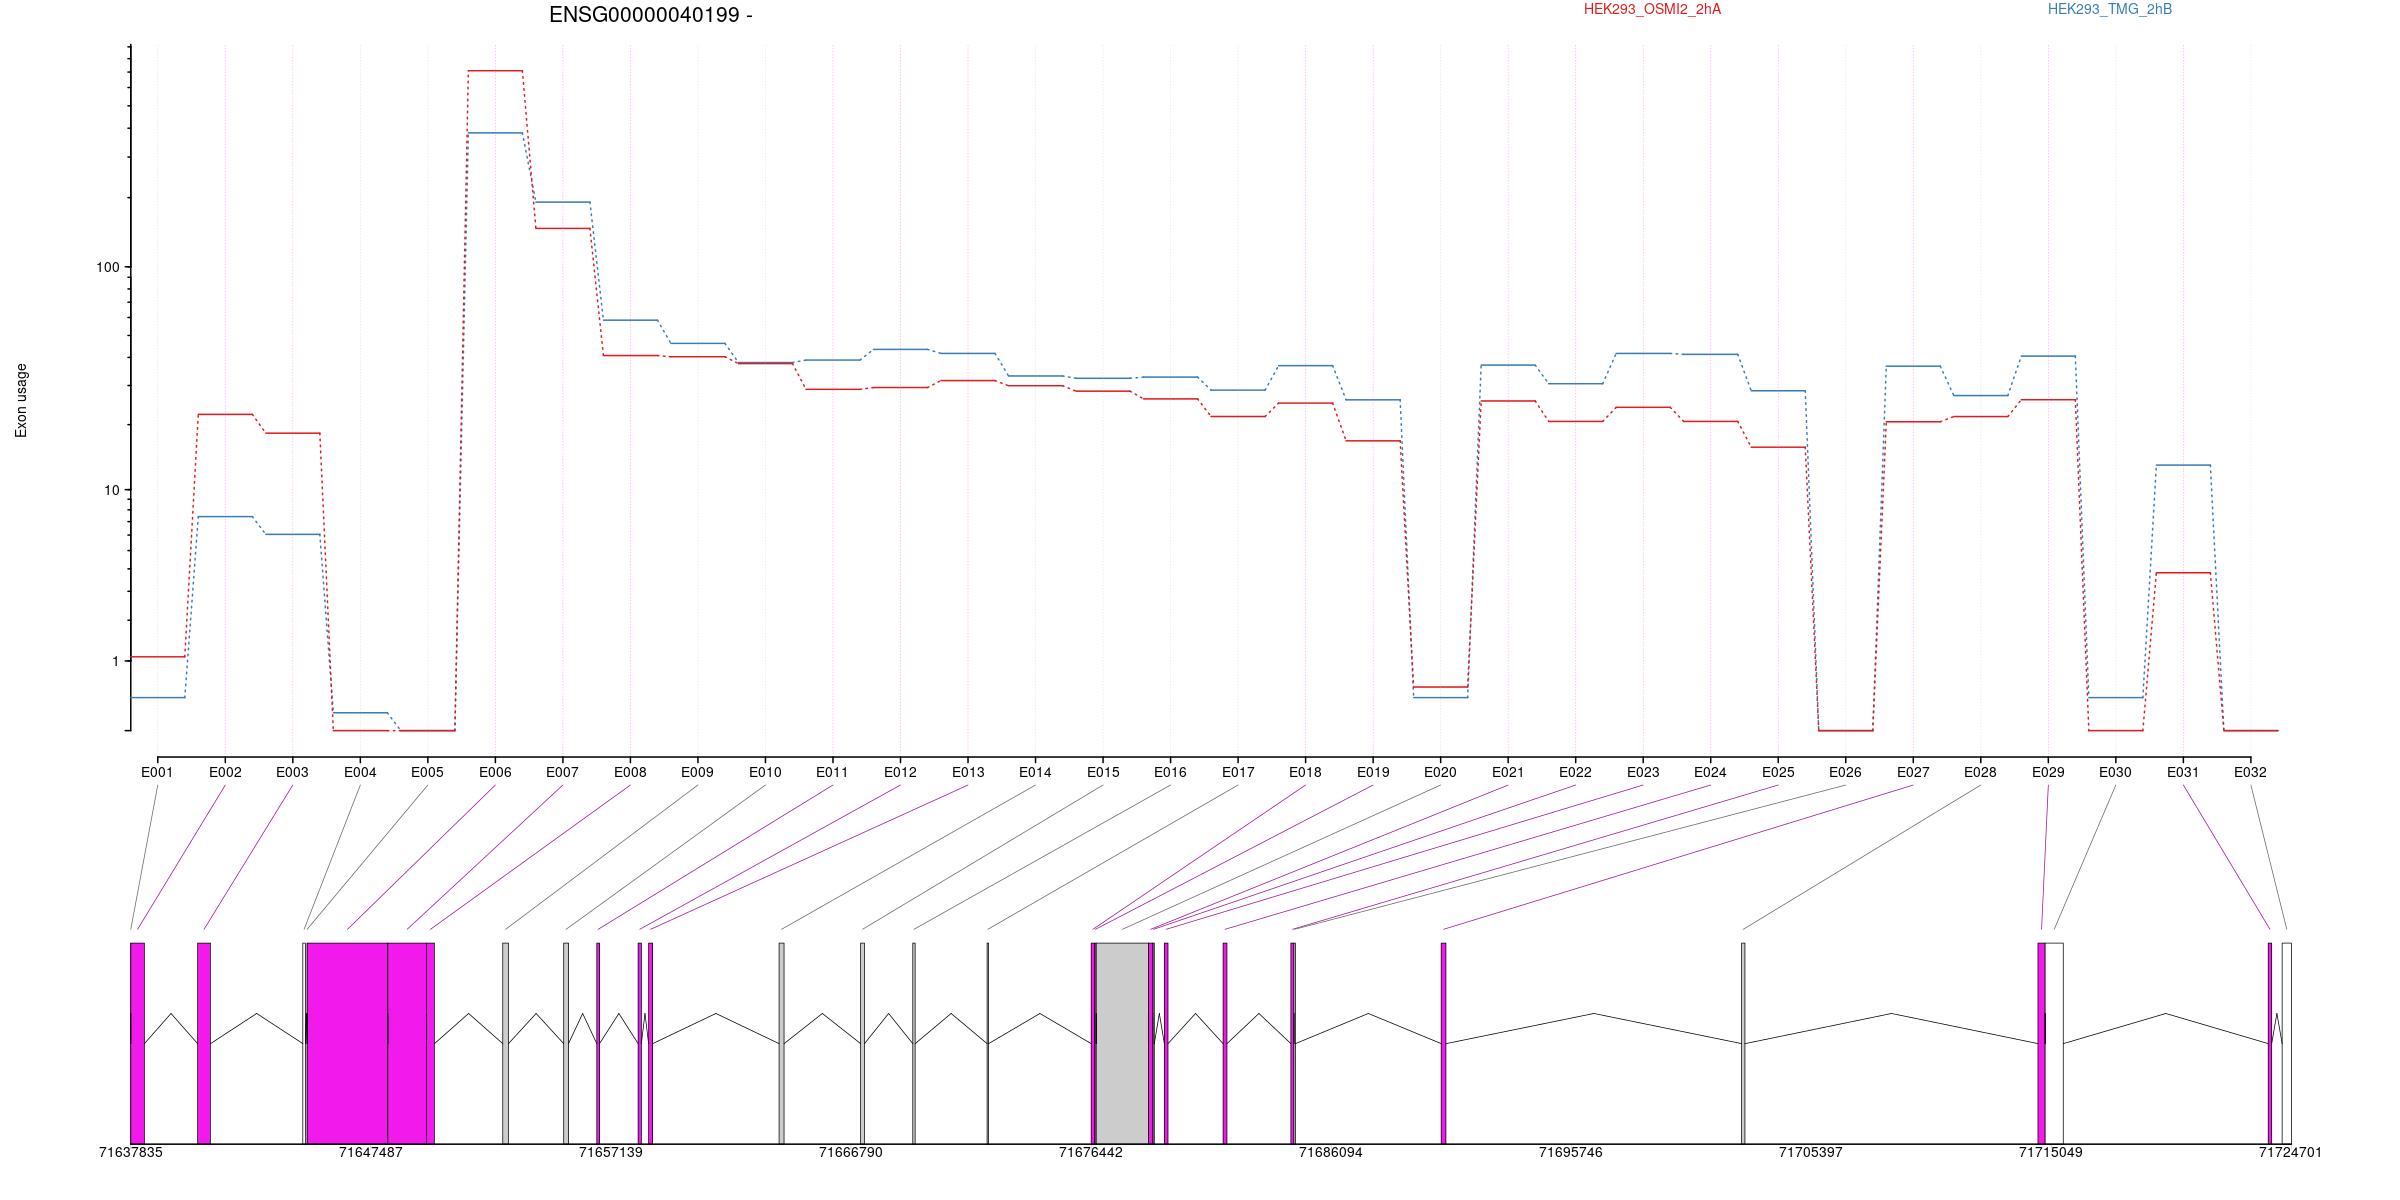Select exon label E020
Viewport: 2400px width, 1200px height.
pos(1440,772)
